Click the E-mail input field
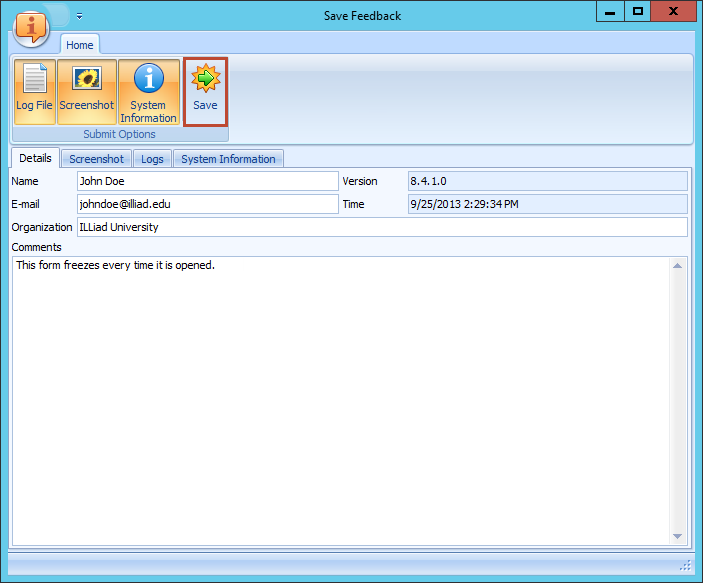This screenshot has height=583, width=703. coord(207,204)
